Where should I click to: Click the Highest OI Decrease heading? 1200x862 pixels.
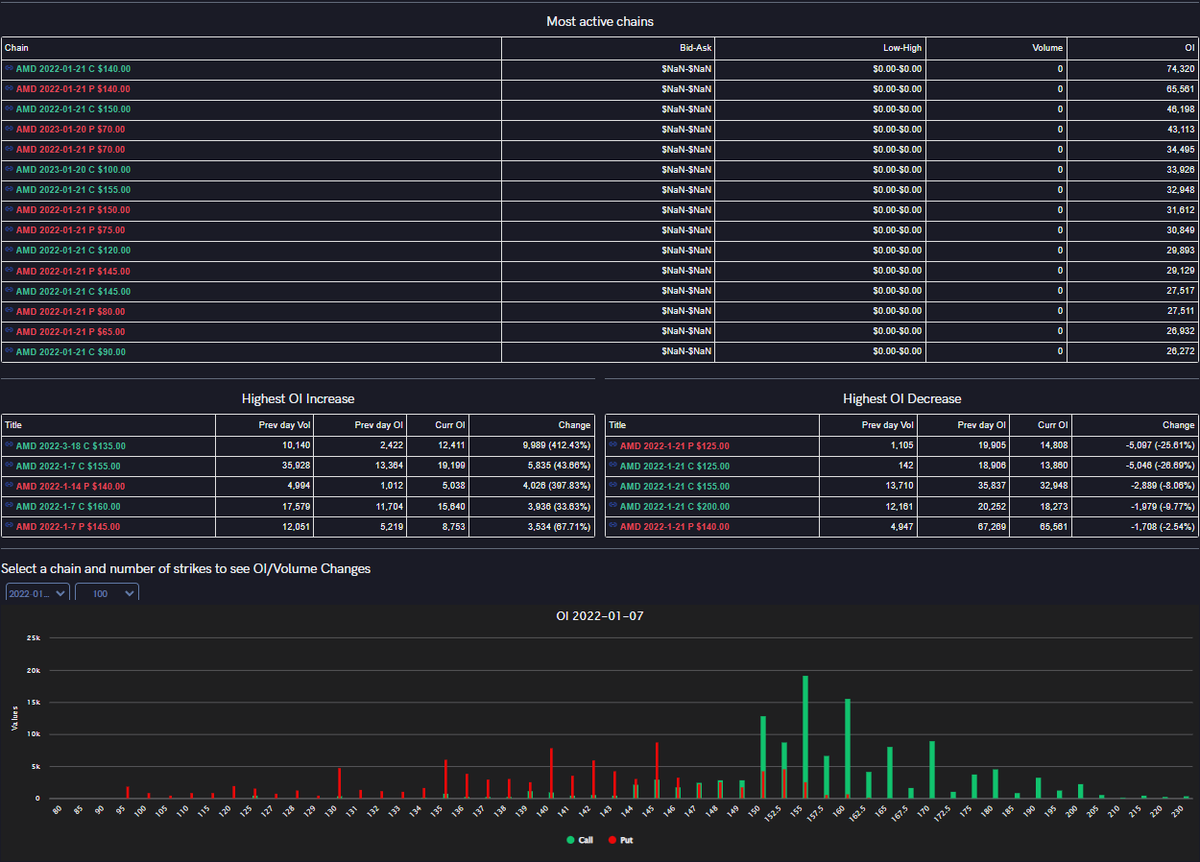[902, 399]
